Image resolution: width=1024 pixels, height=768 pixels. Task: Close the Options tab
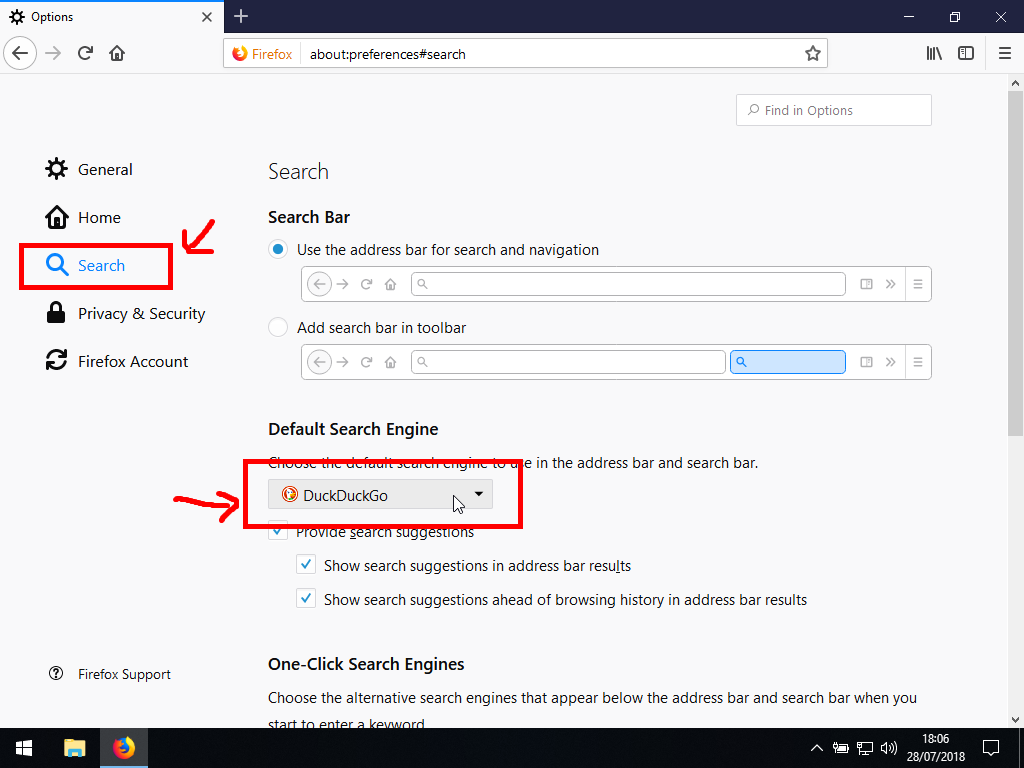[x=206, y=17]
